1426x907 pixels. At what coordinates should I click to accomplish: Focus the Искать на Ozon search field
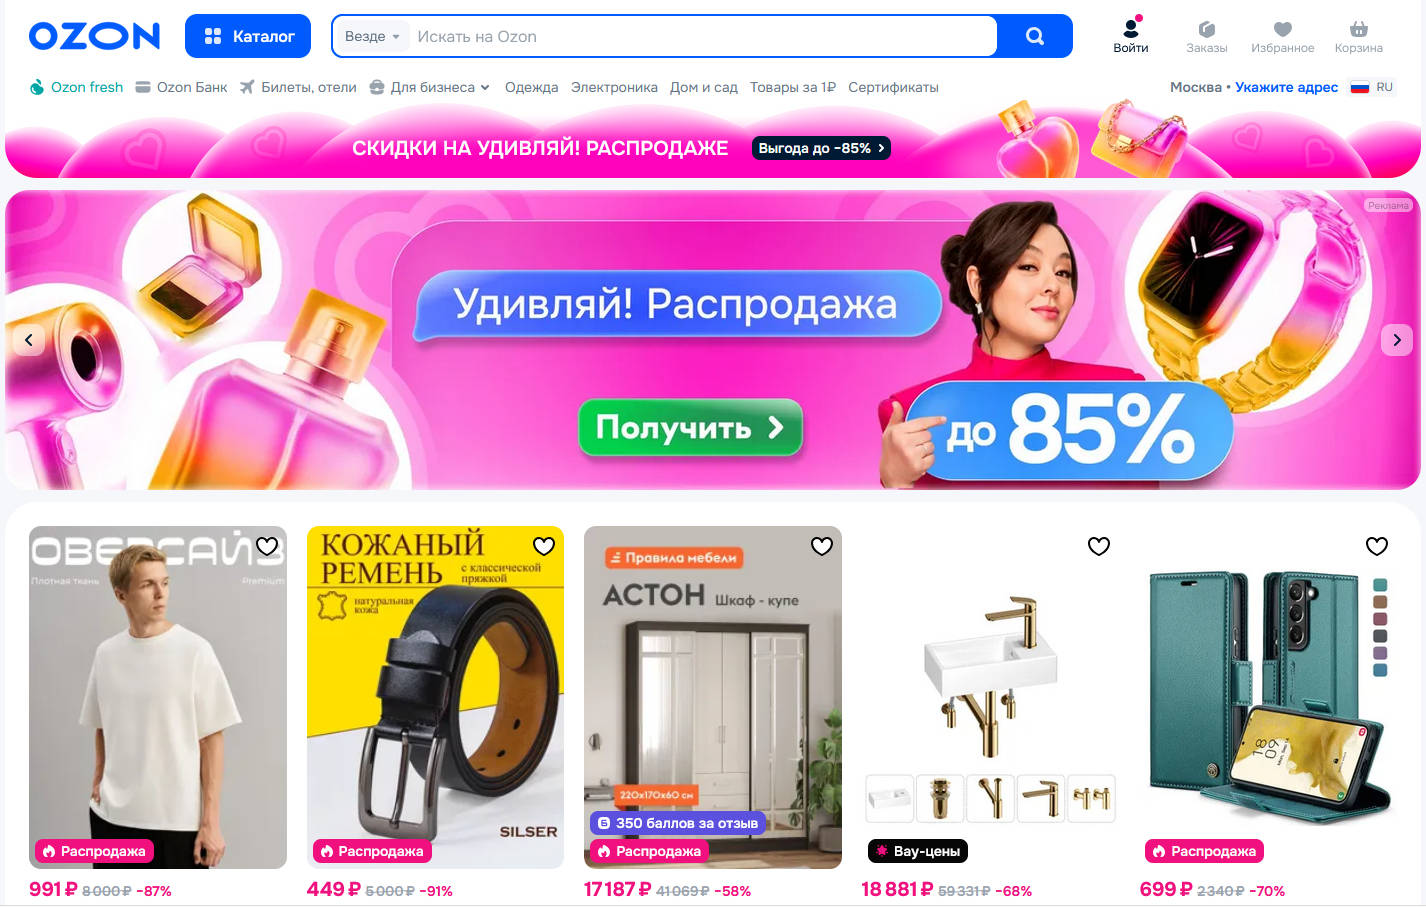click(x=702, y=36)
